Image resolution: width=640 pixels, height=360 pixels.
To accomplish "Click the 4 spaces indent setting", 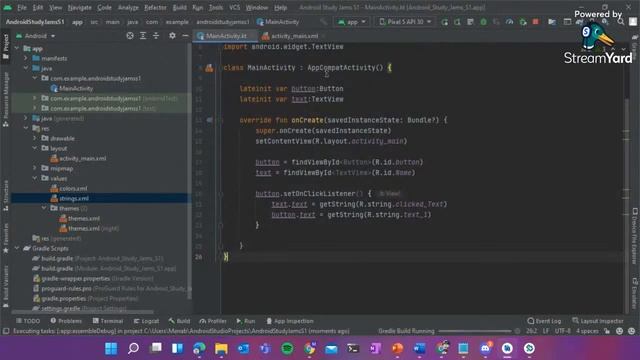I will coord(587,331).
